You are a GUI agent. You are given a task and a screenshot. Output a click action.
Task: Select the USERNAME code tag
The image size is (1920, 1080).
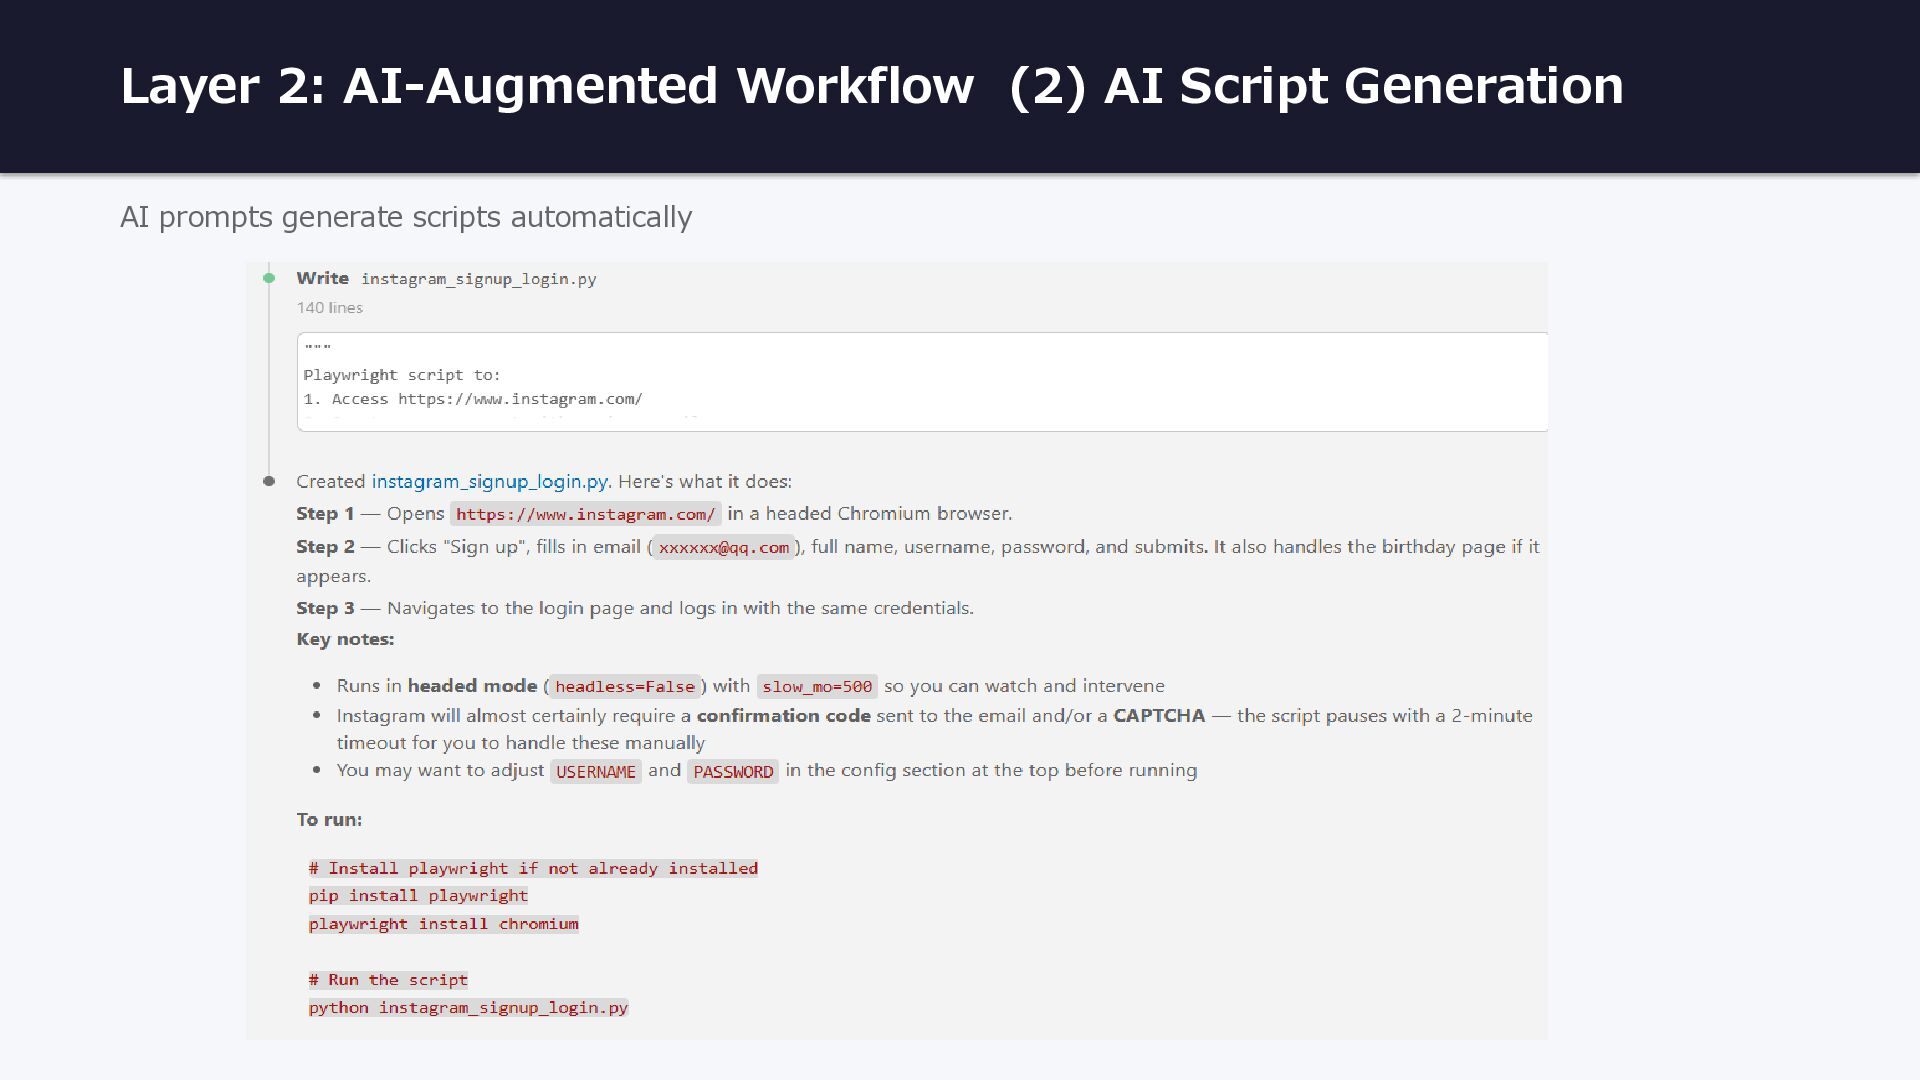[x=595, y=771]
